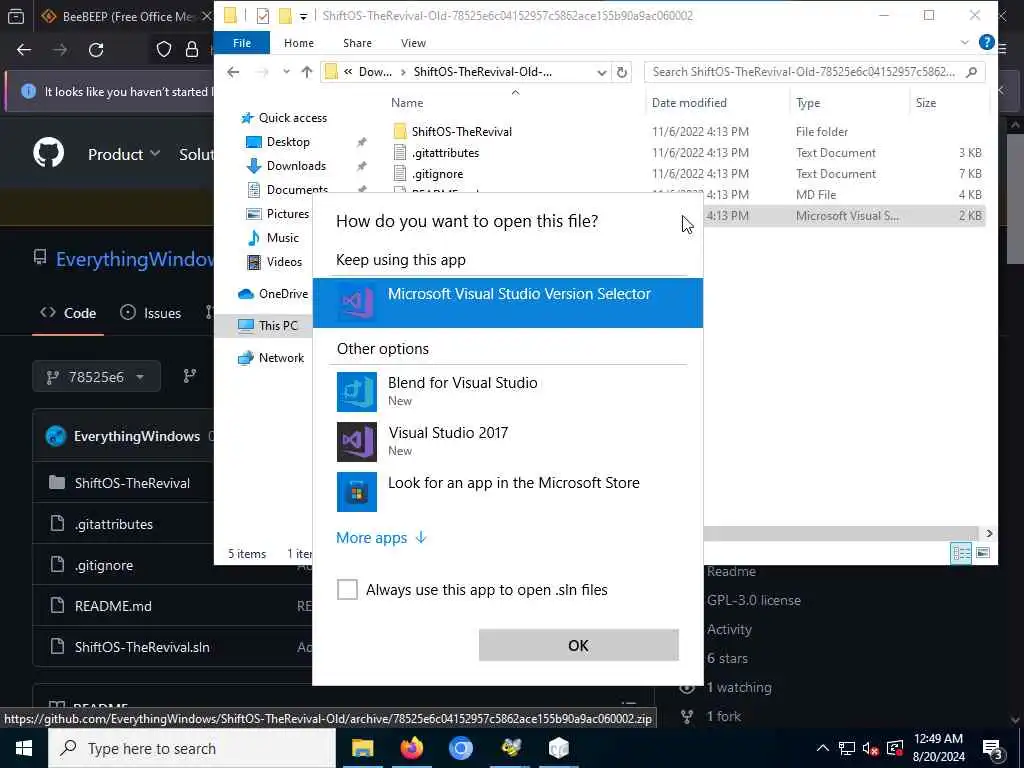The height and width of the screenshot is (768, 1024).
Task: Open ShiftOS-TheRevival.sln on GitHub
Action: tap(142, 647)
